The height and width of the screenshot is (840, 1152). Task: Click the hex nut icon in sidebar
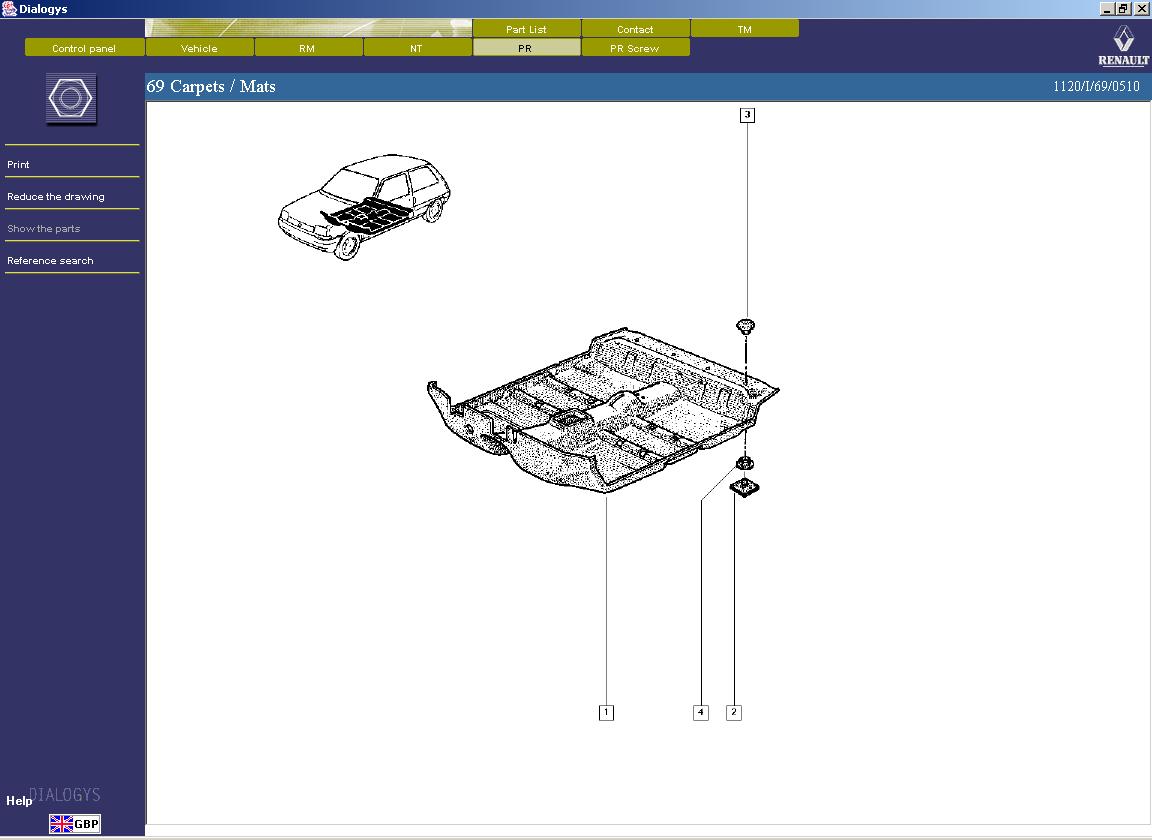pos(71,98)
